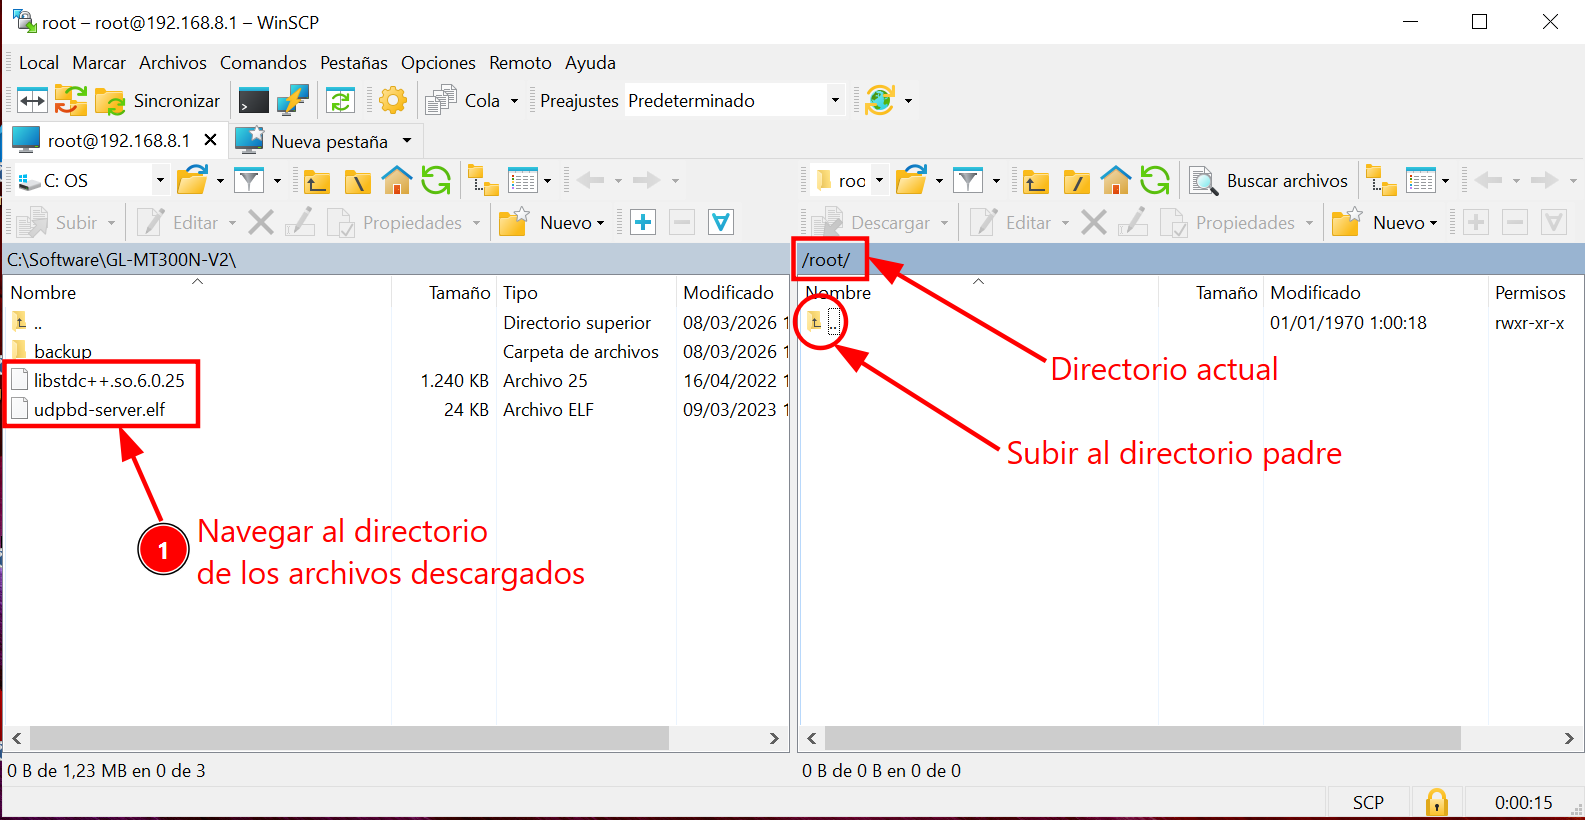The image size is (1585, 820).
Task: Click the remote panel view style icon
Action: 1421,181
